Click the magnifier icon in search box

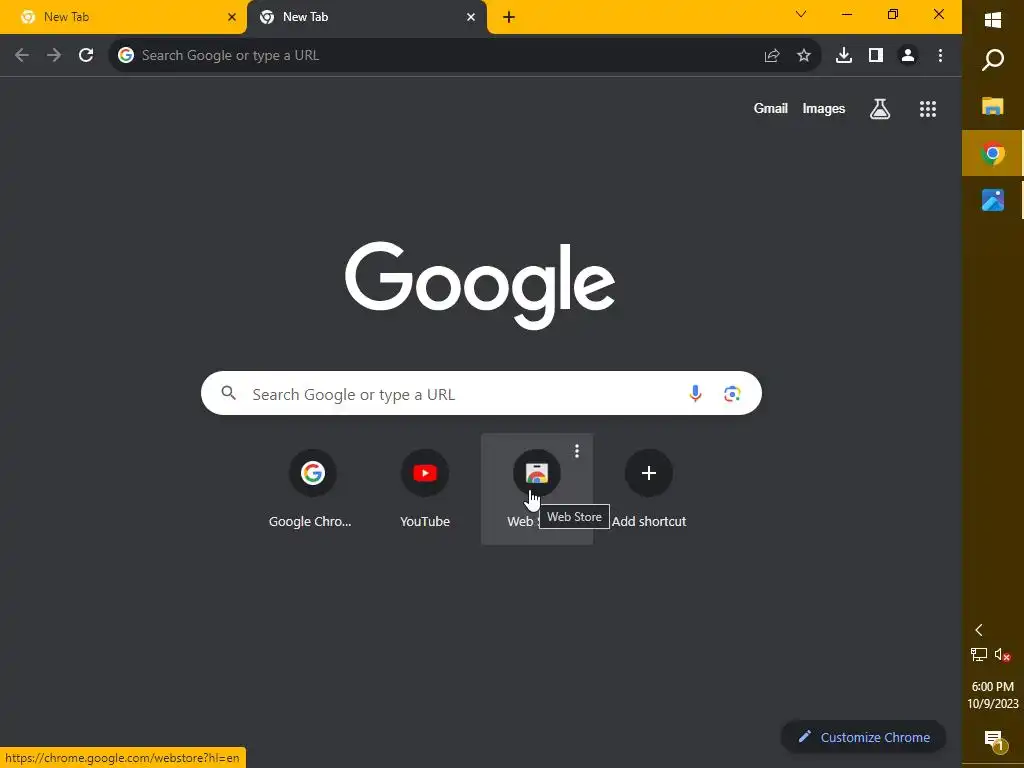[229, 393]
